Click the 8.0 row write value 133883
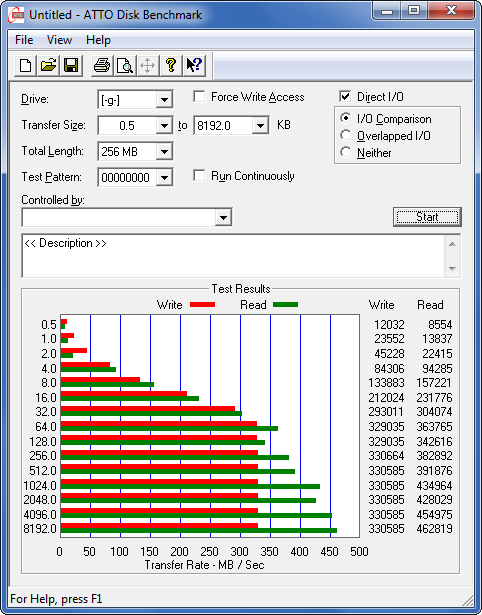Screen dimensions: 482x615 tap(386, 383)
